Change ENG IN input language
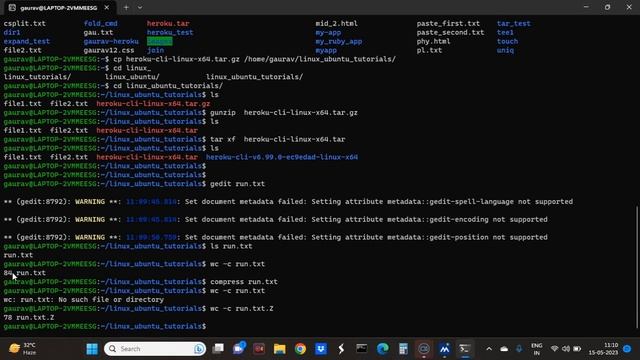 tap(537, 349)
